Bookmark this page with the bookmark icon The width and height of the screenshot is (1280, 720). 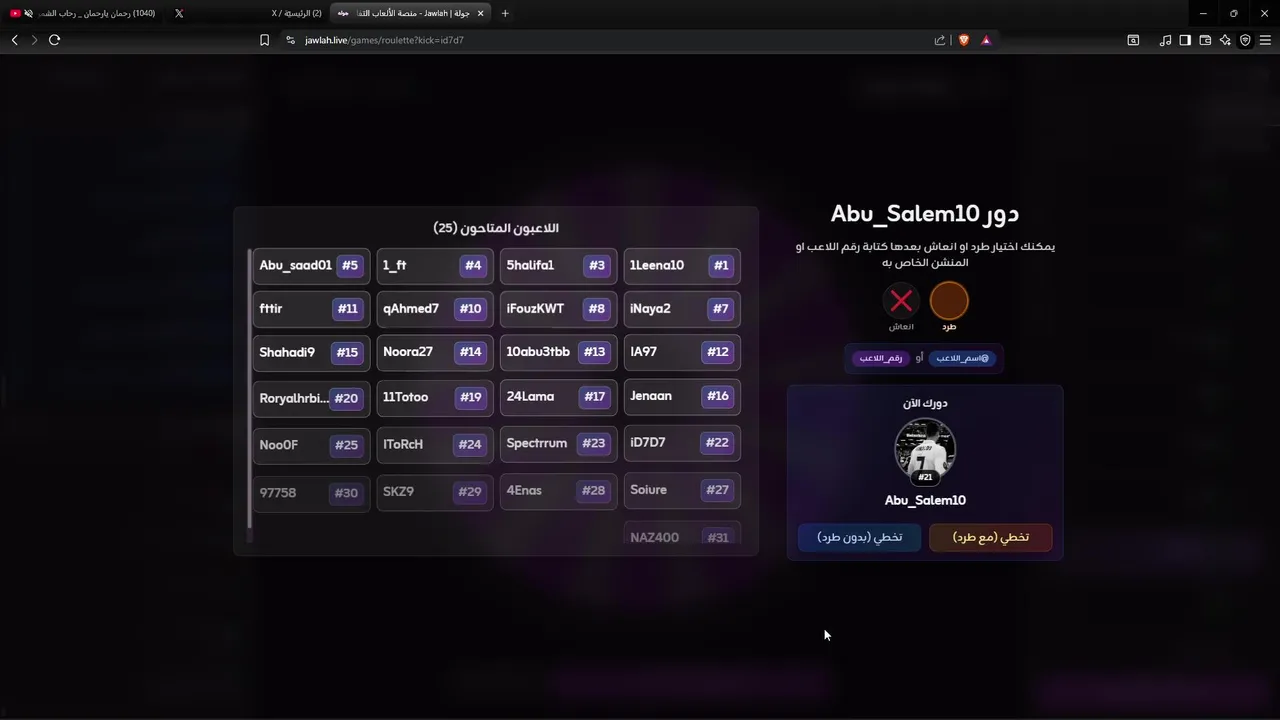pyautogui.click(x=264, y=40)
